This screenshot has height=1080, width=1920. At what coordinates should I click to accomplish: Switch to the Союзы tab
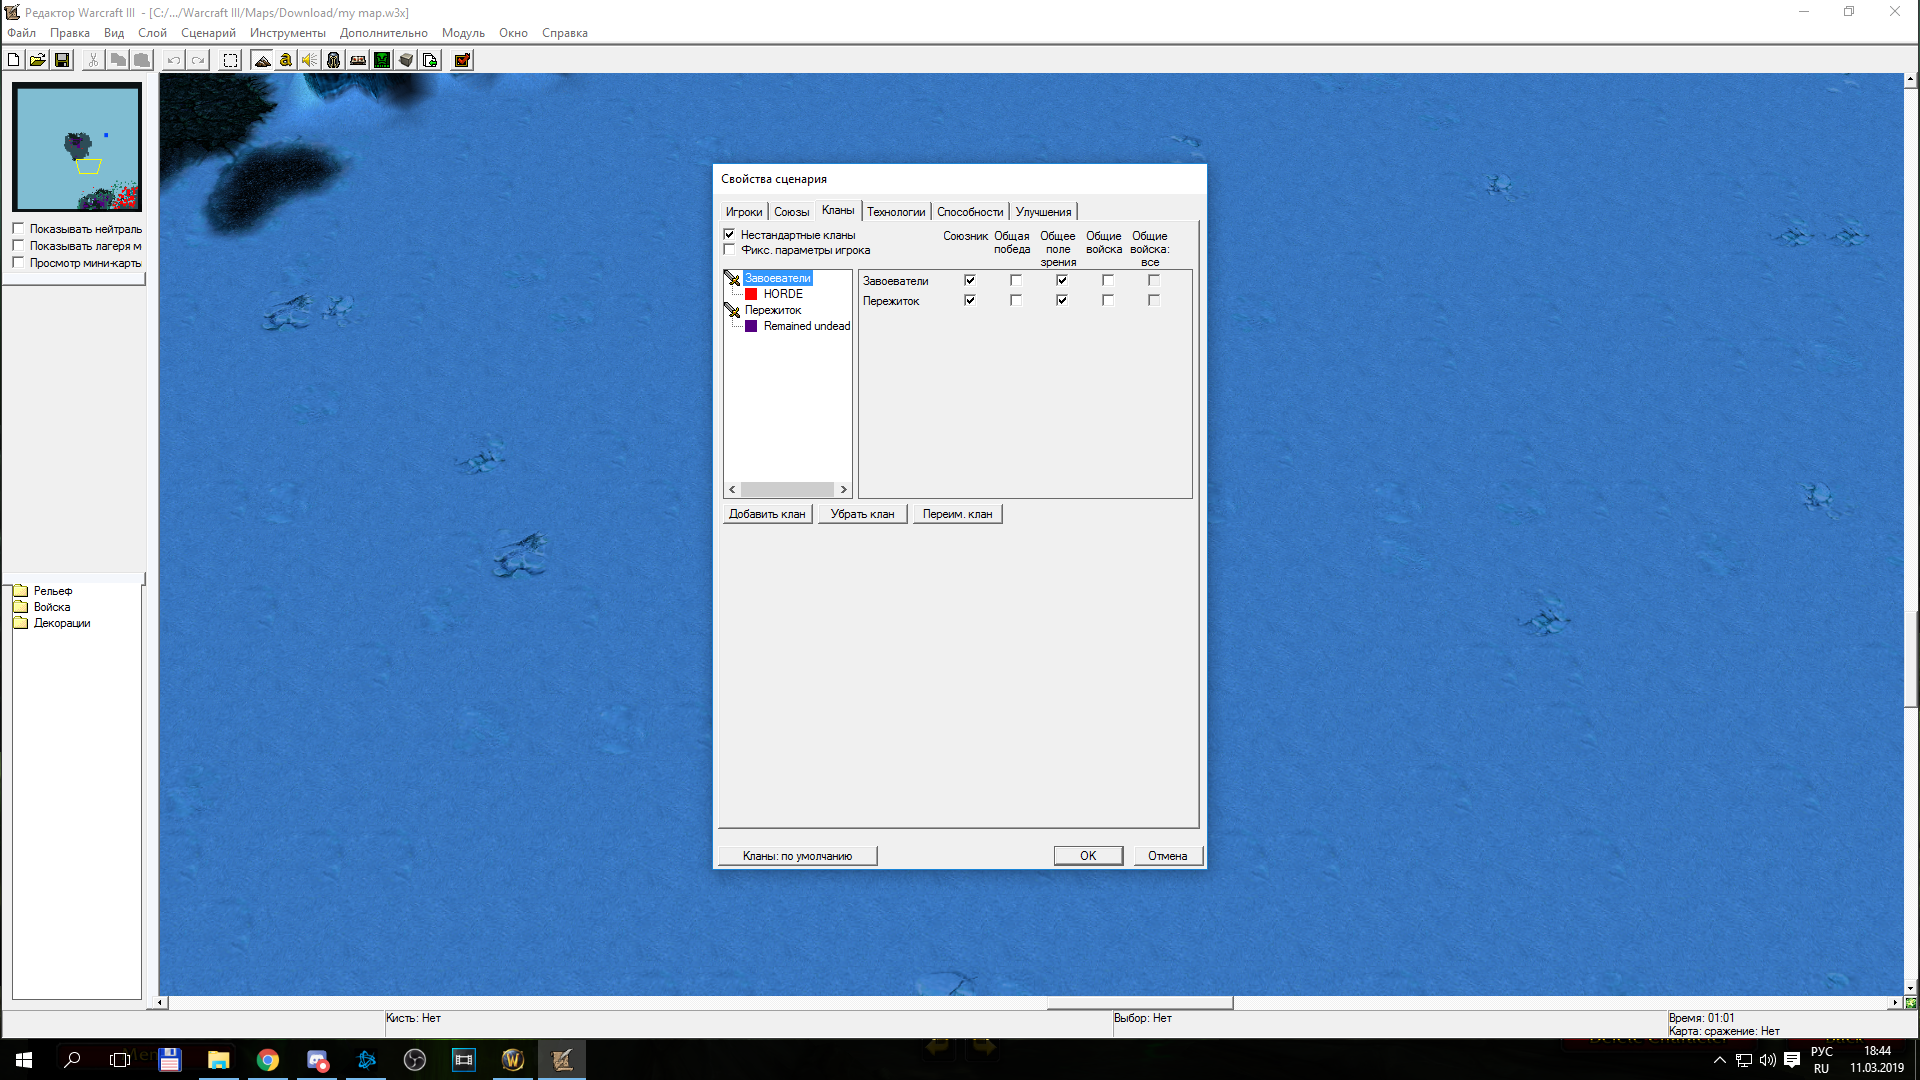791,212
